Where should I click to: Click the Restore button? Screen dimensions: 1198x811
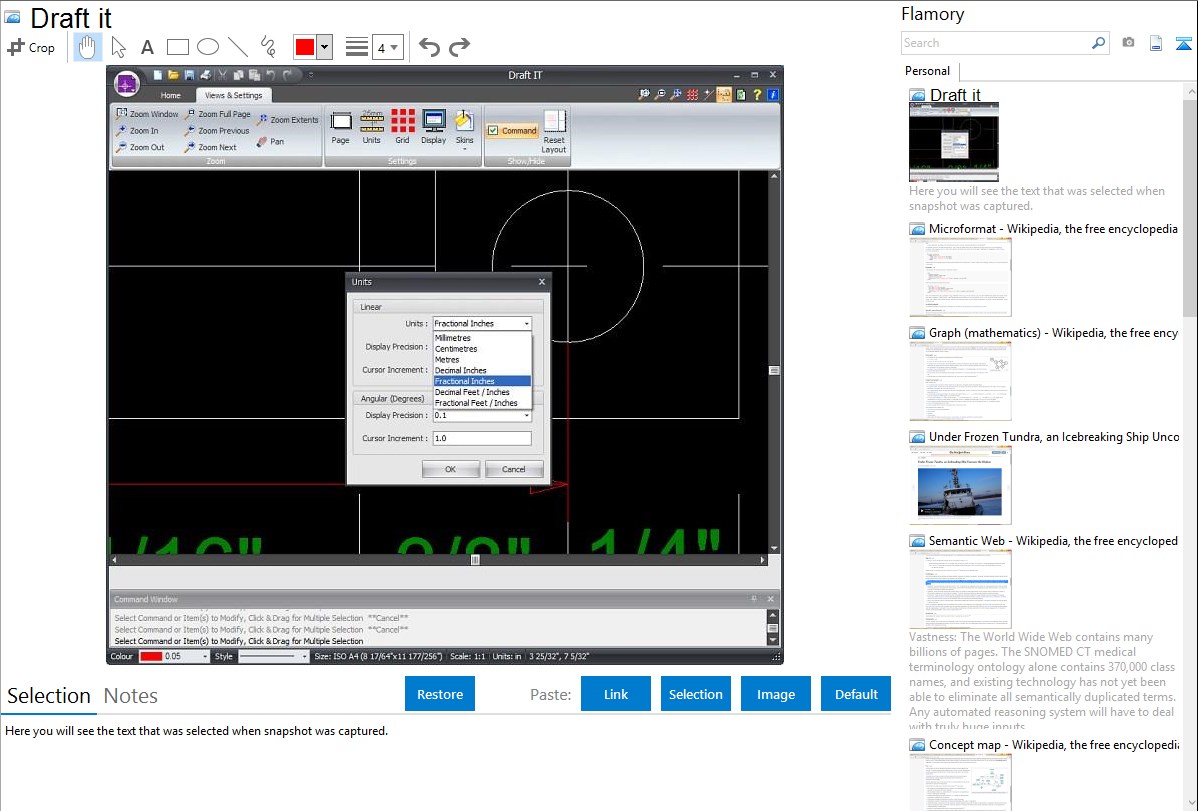440,694
